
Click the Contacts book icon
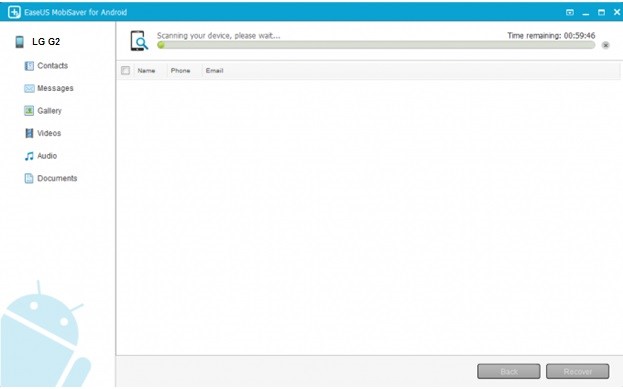[29, 66]
